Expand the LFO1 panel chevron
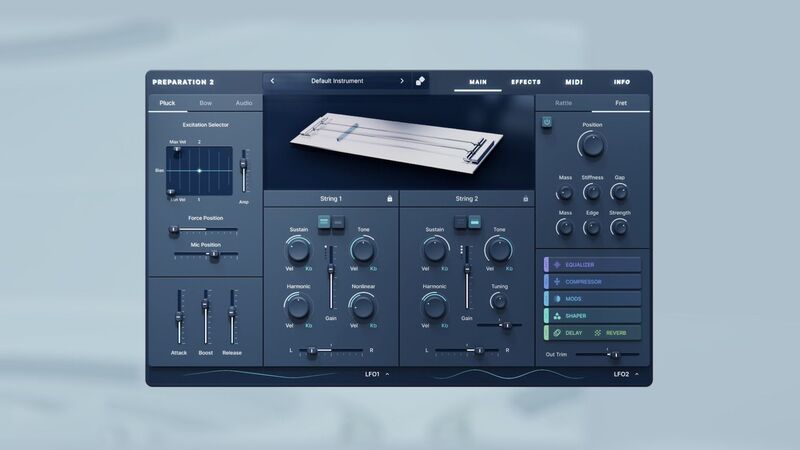This screenshot has height=450, width=800. click(388, 374)
